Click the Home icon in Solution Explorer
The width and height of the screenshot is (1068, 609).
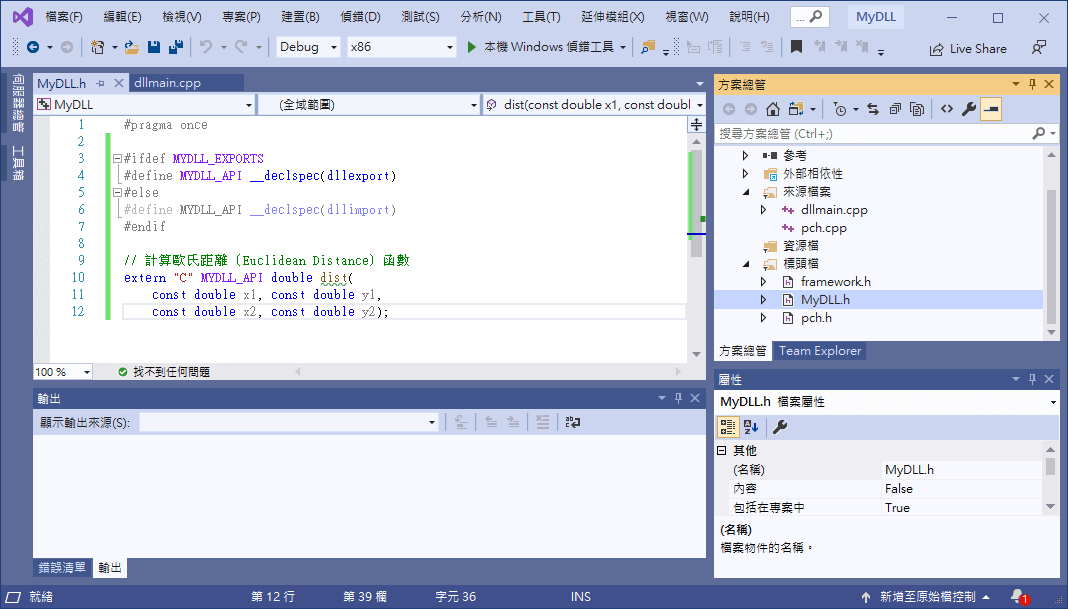[x=772, y=109]
